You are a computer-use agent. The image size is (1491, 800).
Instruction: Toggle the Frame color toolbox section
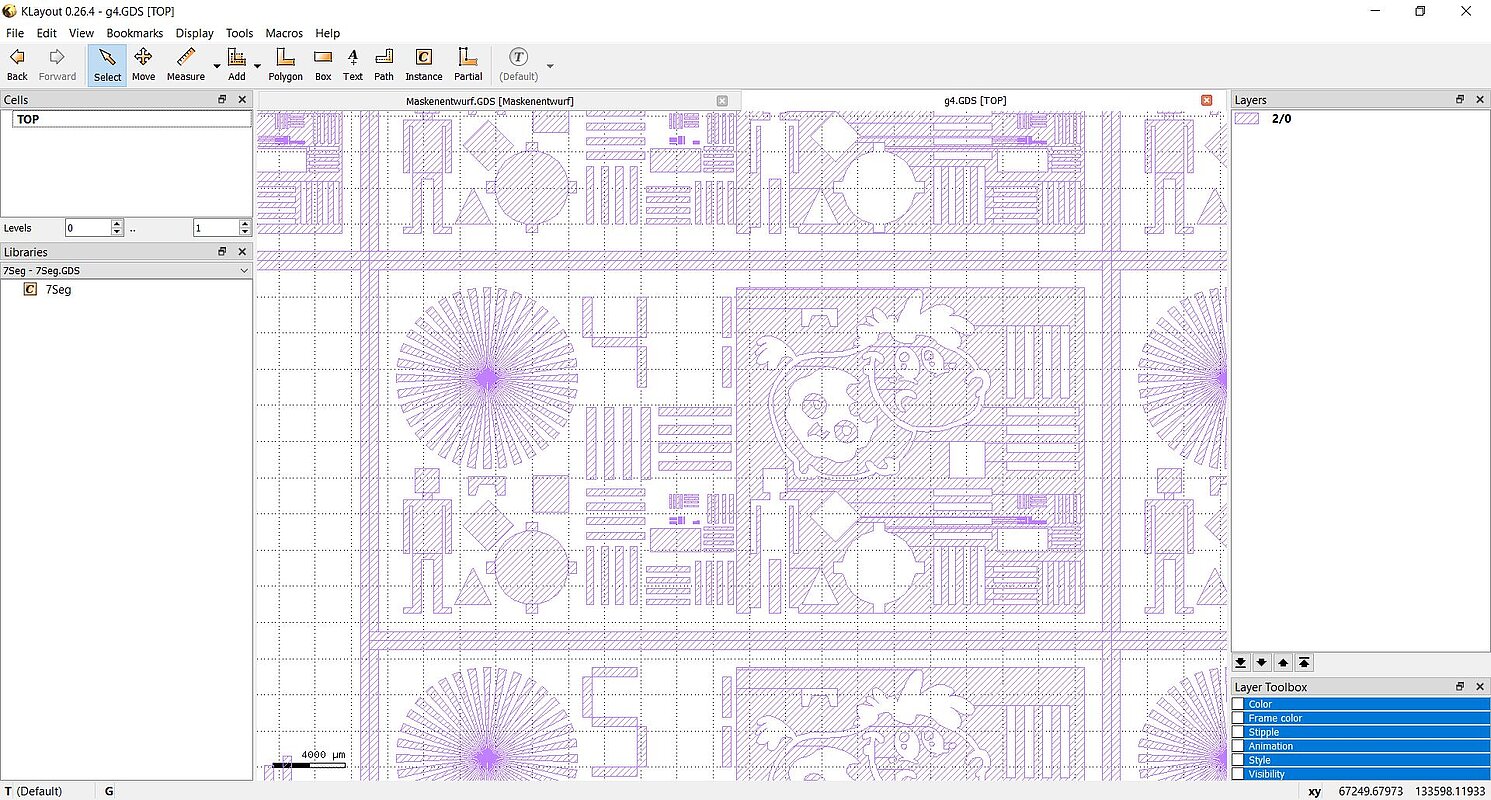tap(1360, 718)
